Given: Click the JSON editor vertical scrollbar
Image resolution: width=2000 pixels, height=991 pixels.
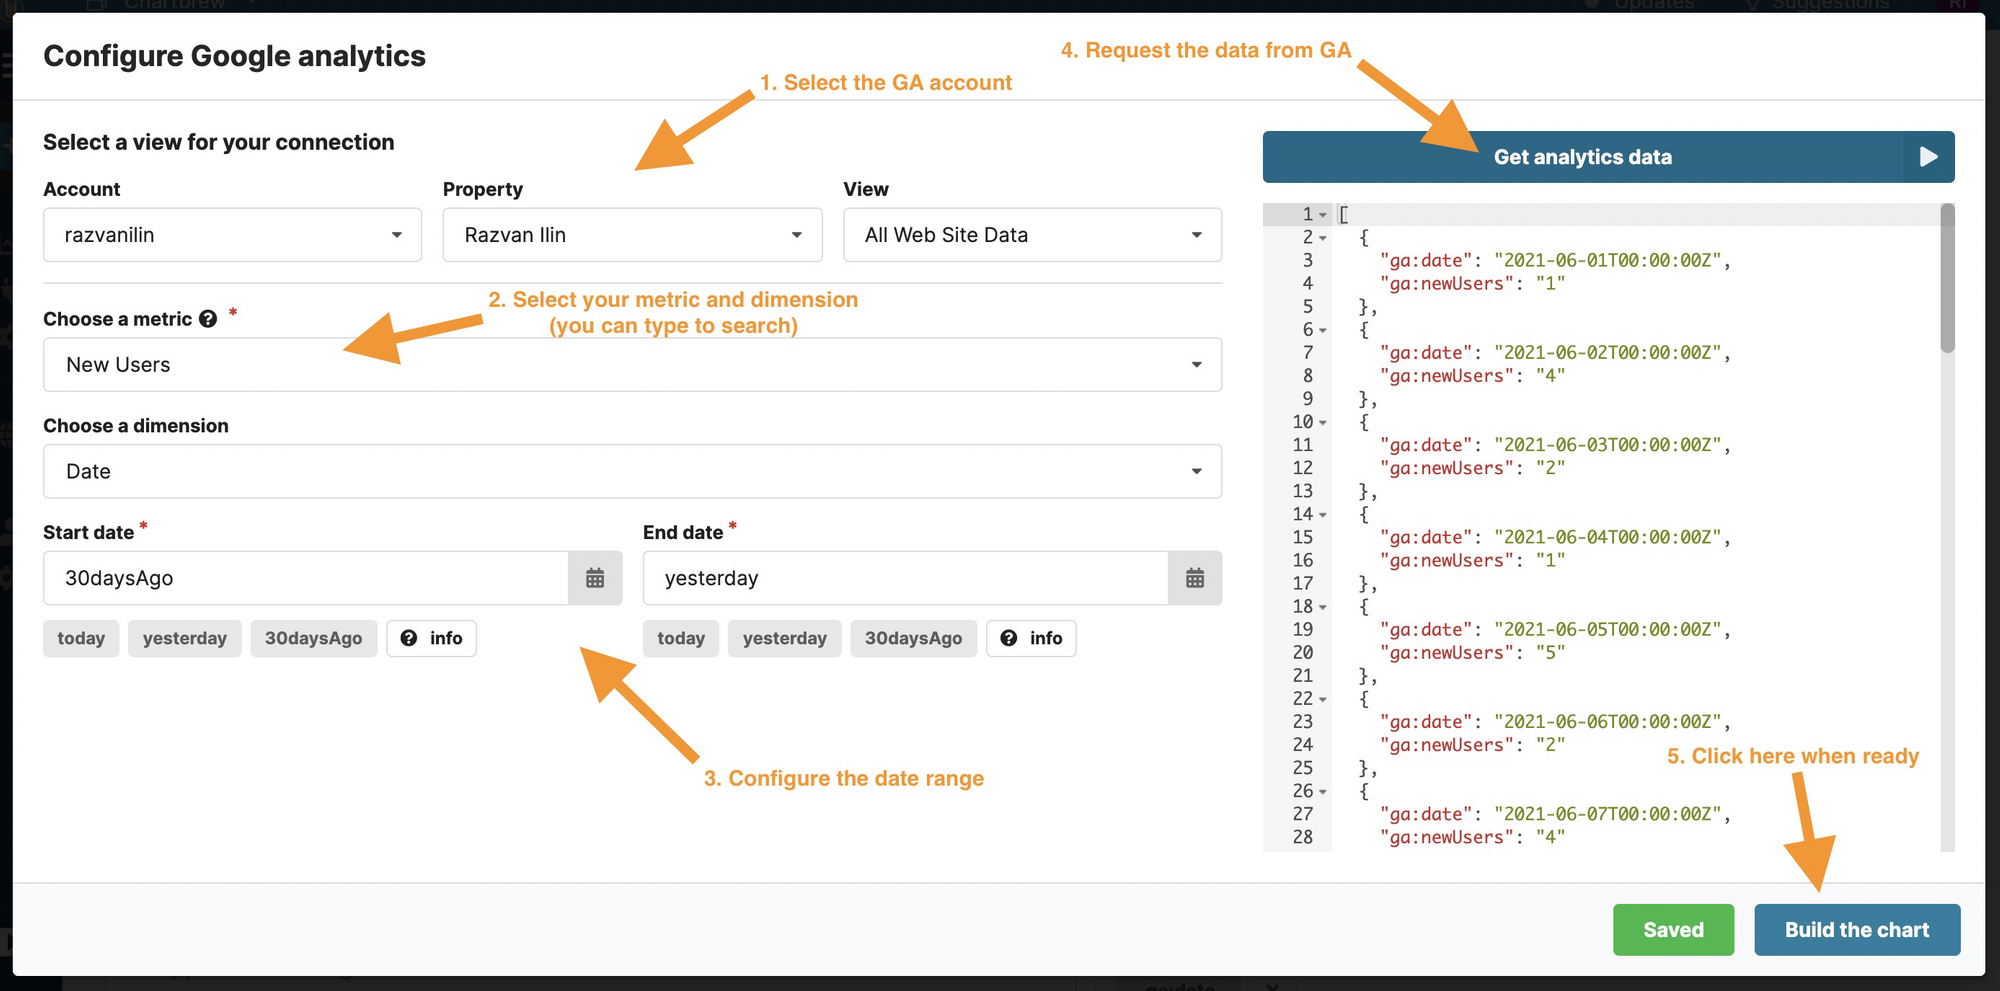Looking at the screenshot, I should click(1947, 280).
